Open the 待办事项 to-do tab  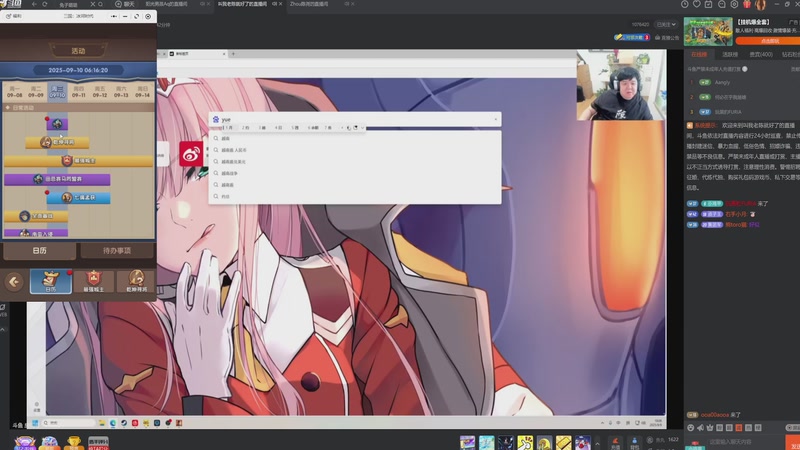point(117,251)
